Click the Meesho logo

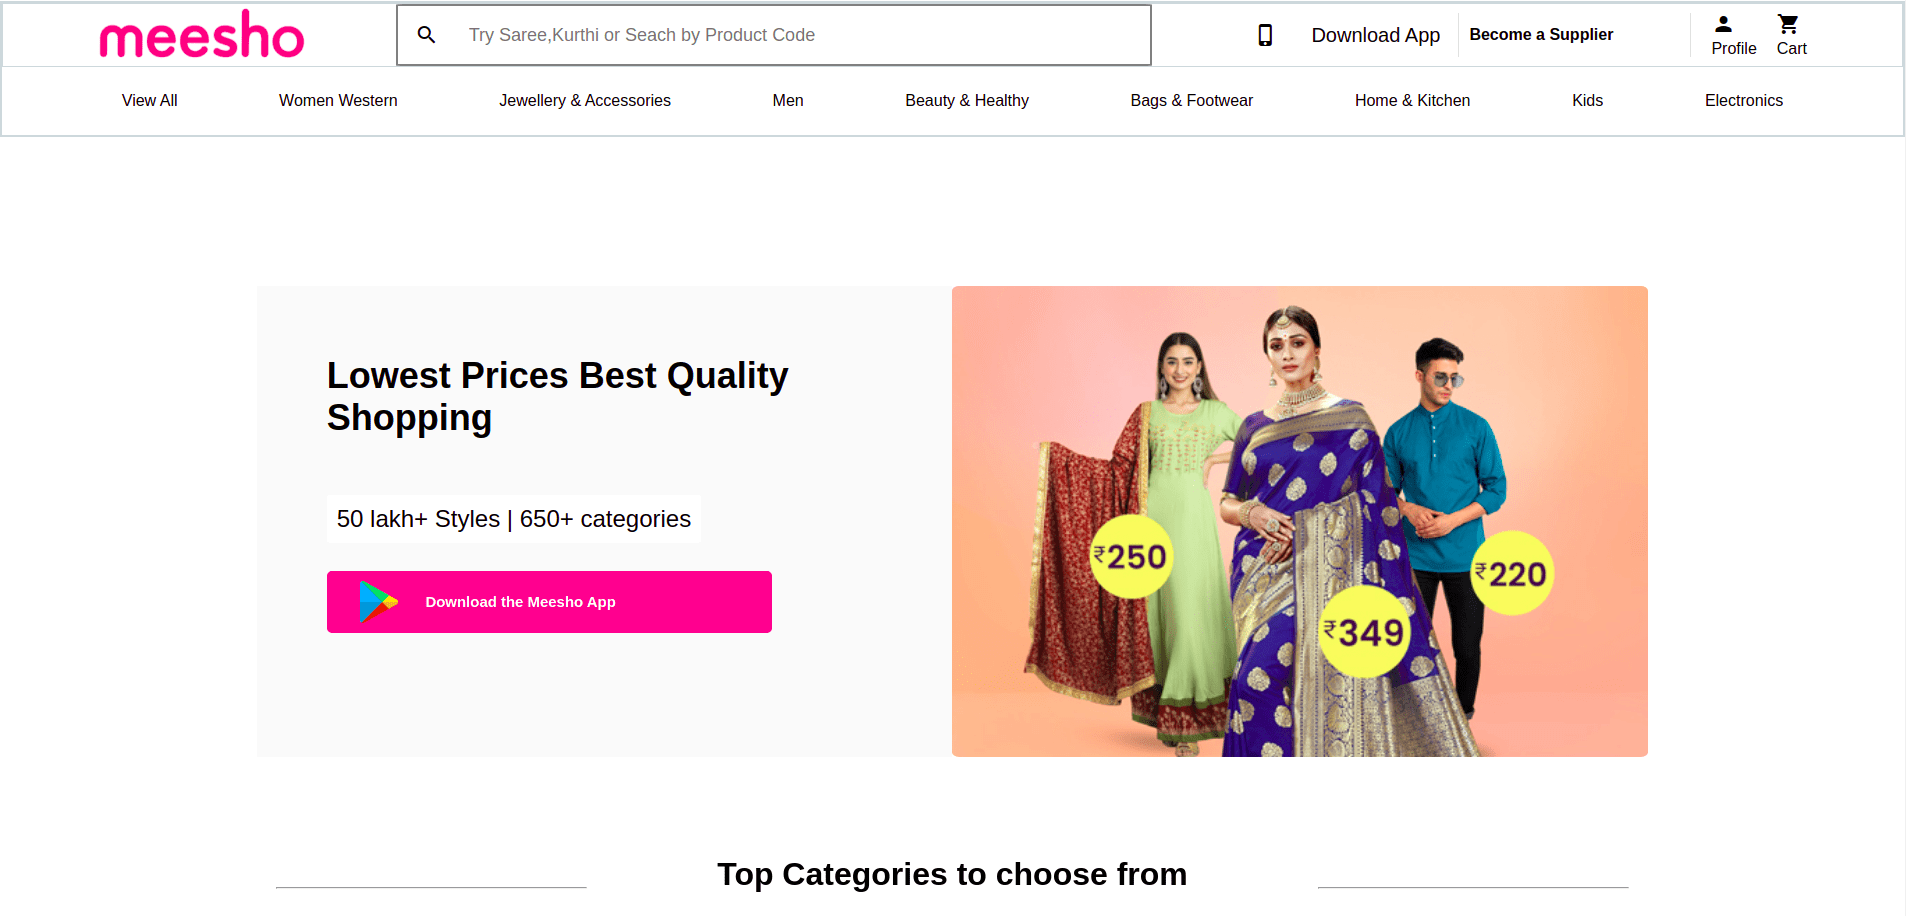point(202,33)
